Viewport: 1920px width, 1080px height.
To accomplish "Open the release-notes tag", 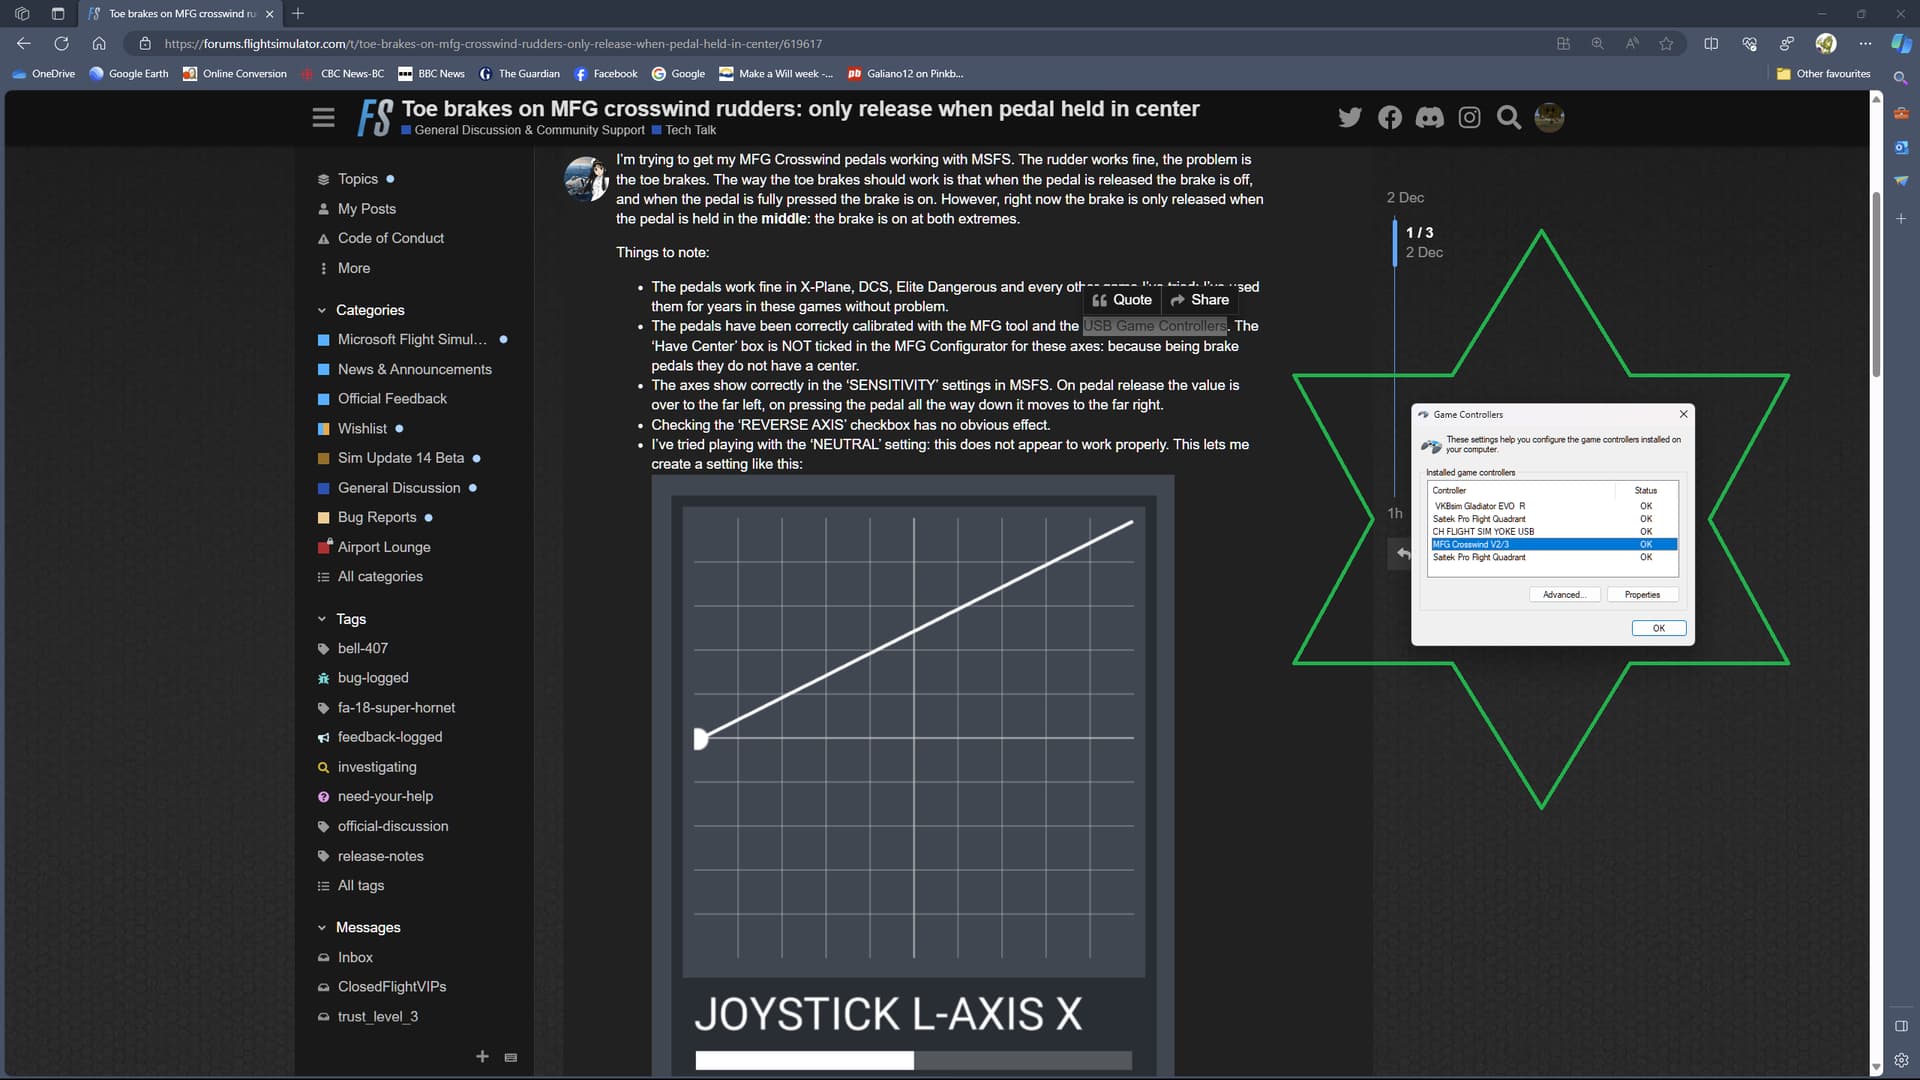I will [380, 856].
